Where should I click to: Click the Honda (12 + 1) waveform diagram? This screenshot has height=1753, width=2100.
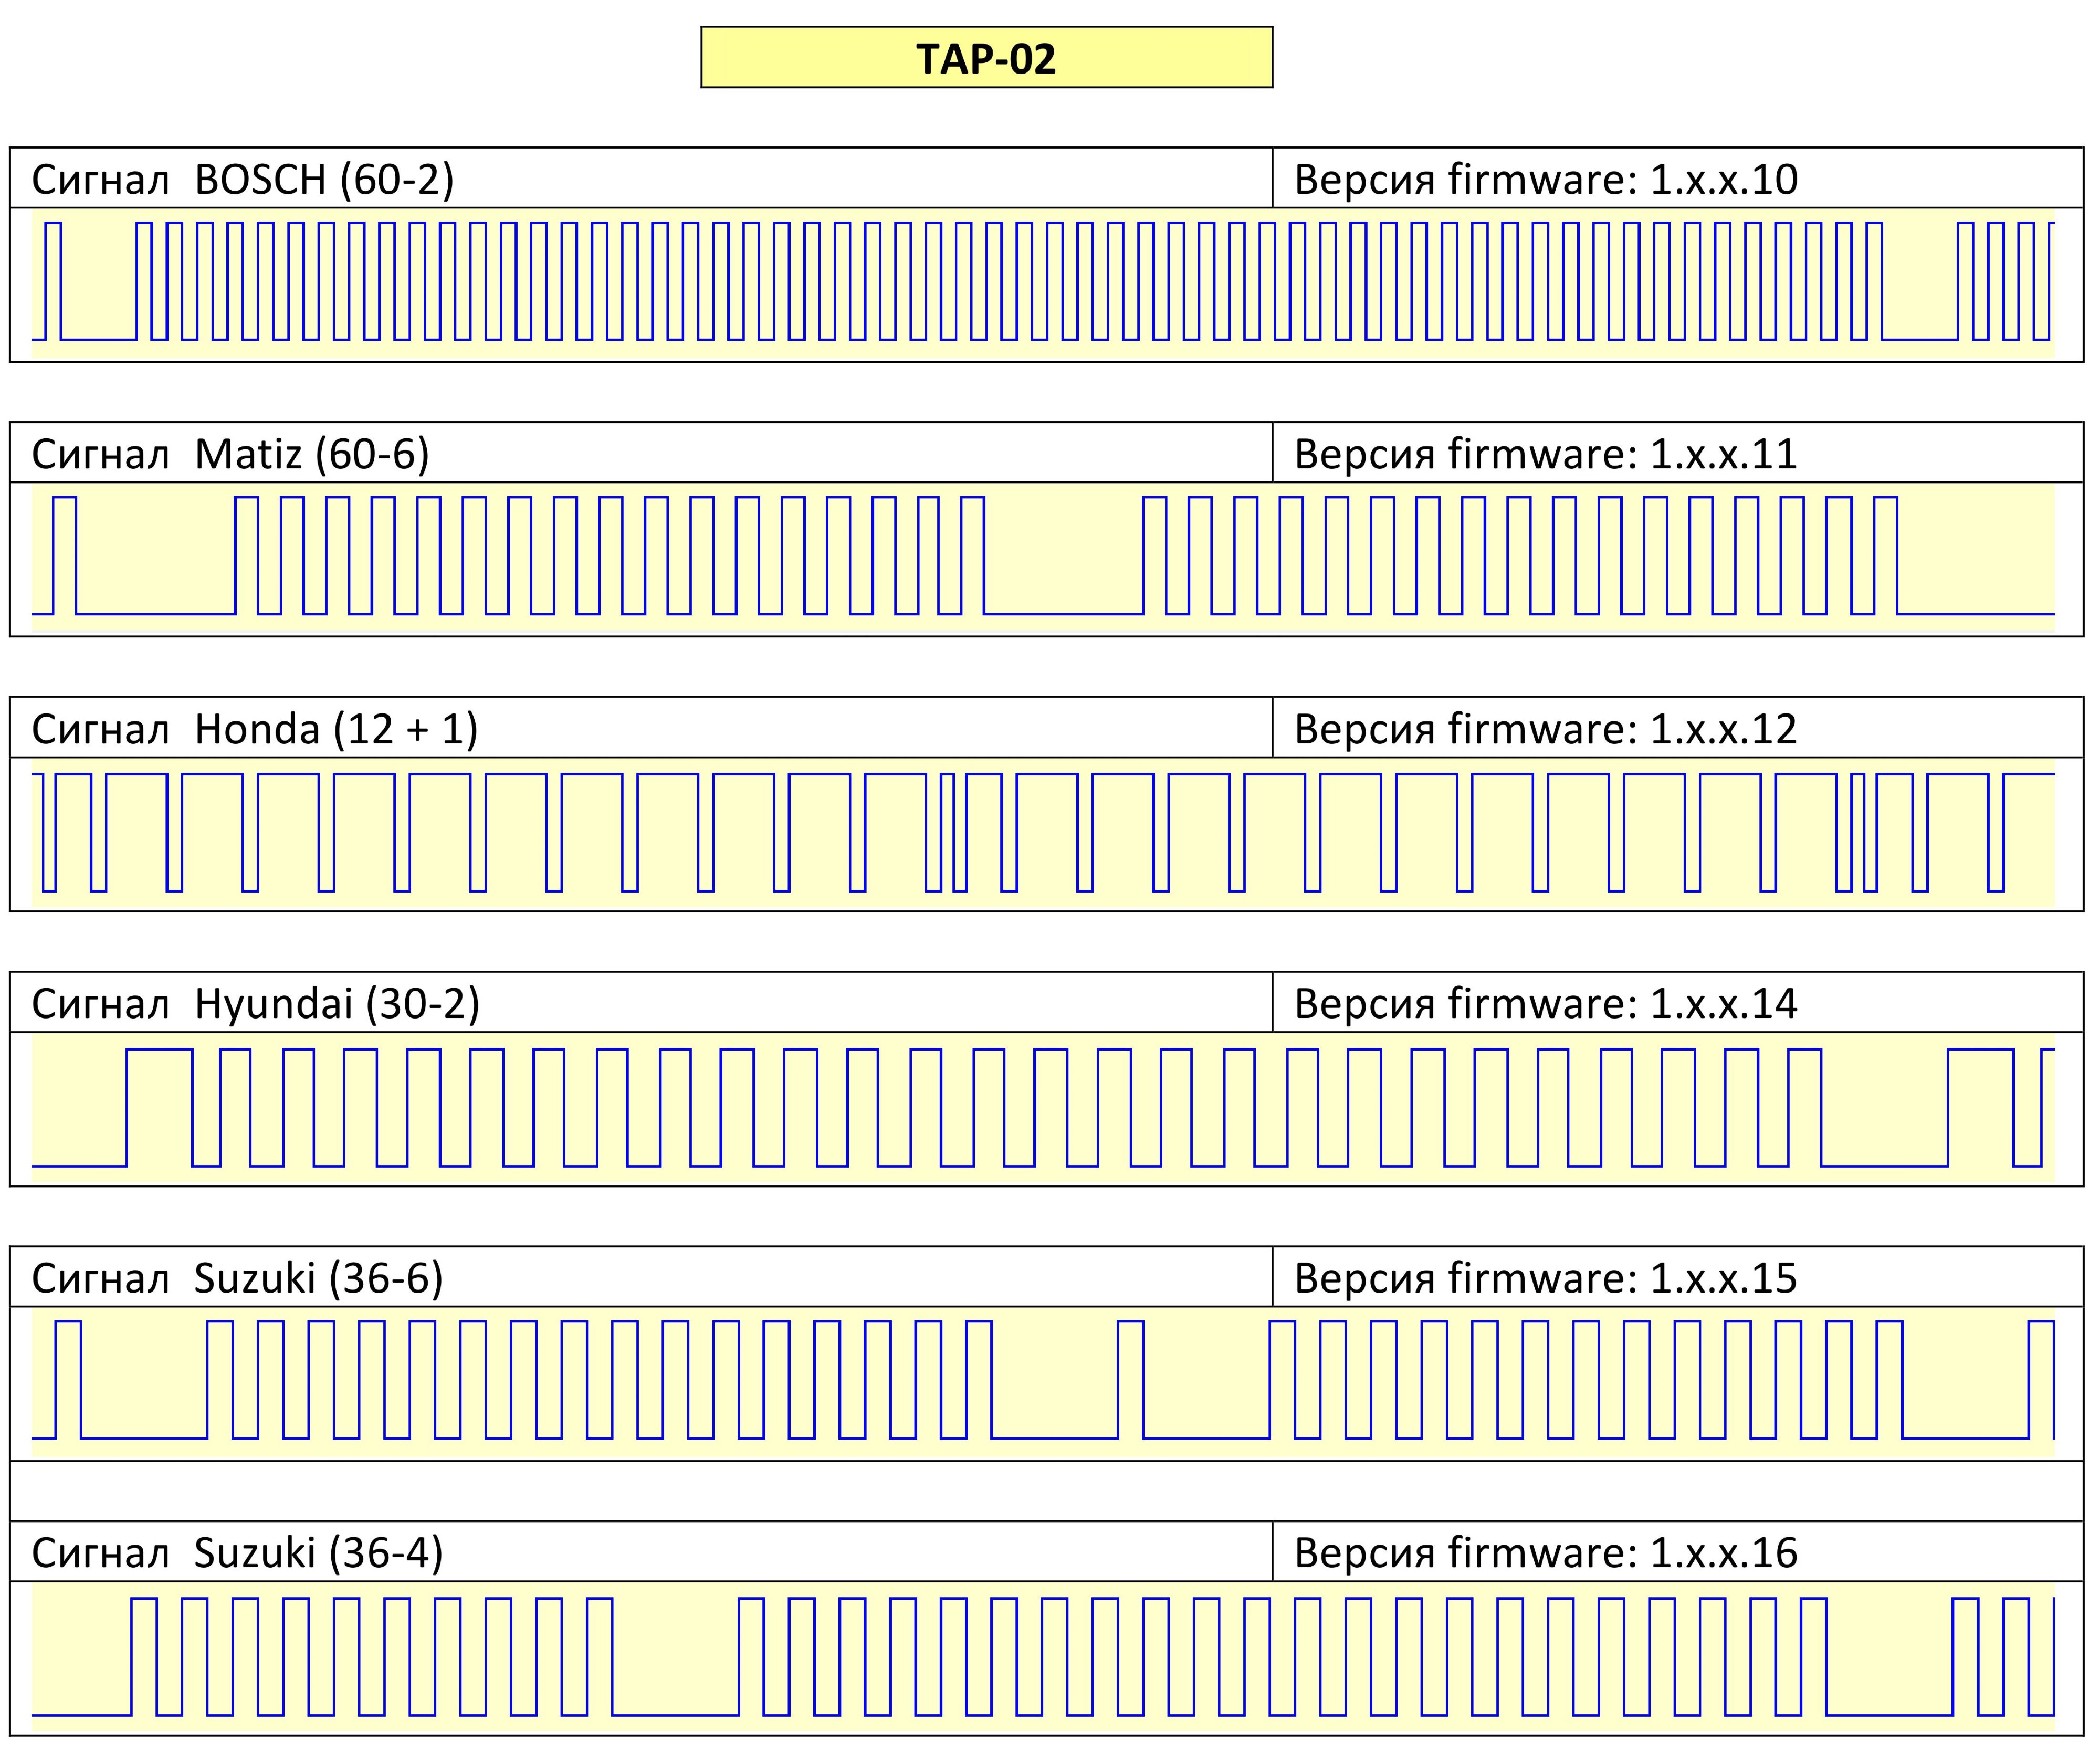click(1043, 833)
